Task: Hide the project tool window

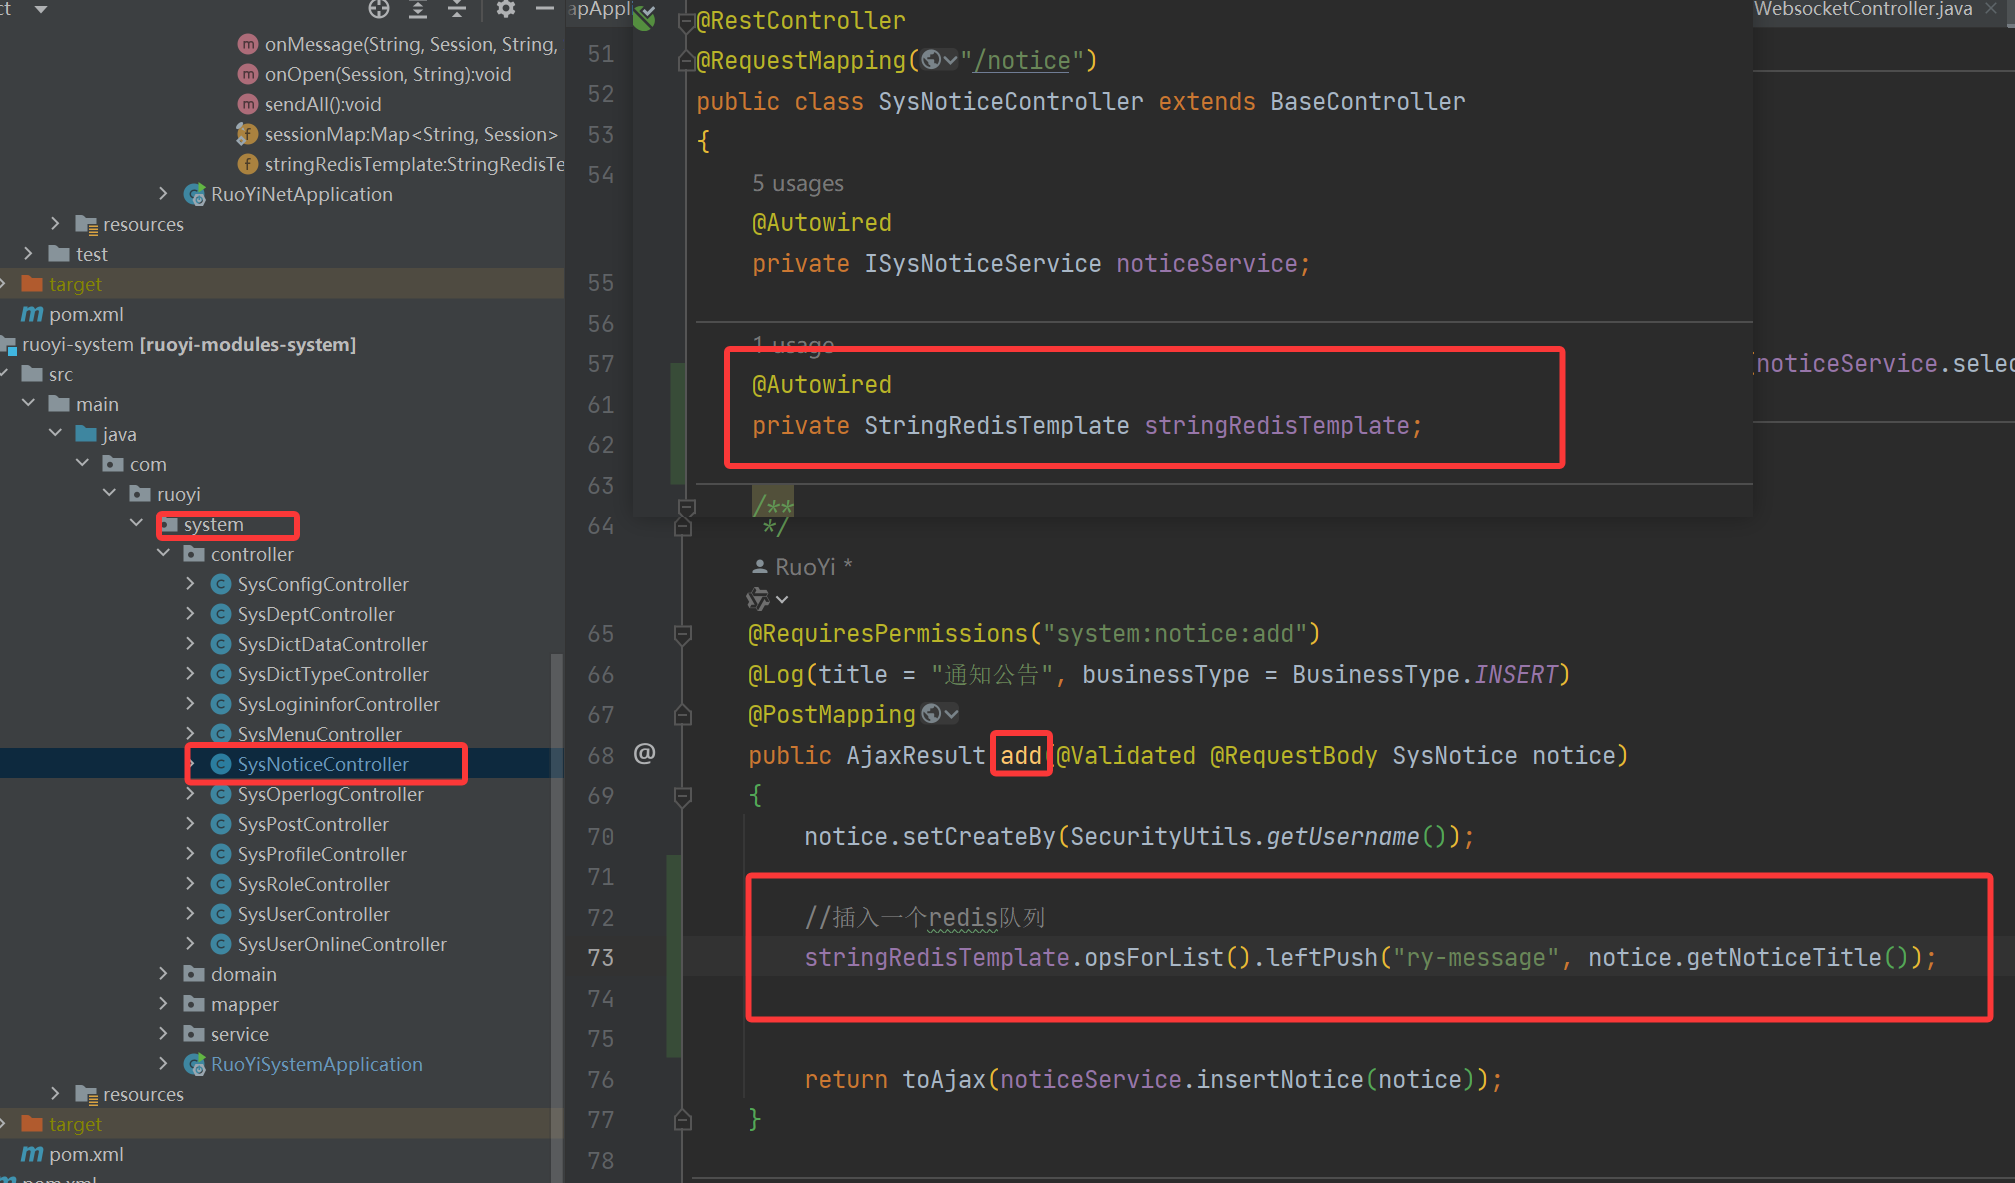Action: pos(545,10)
